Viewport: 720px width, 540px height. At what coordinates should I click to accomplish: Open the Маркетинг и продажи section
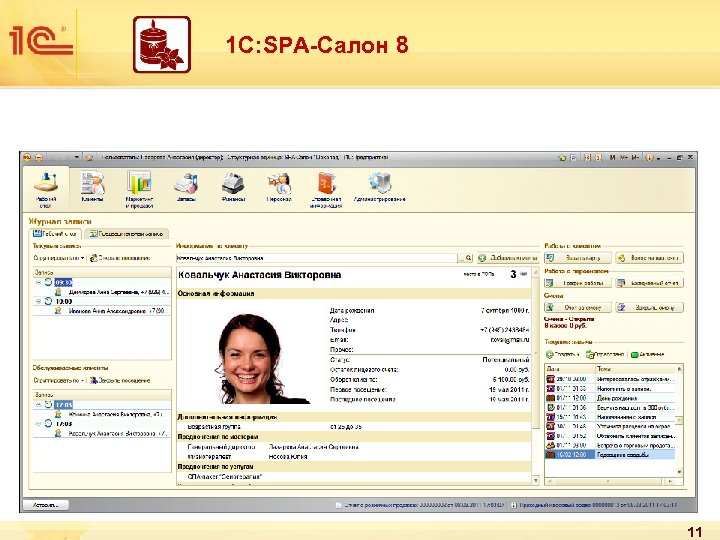139,189
